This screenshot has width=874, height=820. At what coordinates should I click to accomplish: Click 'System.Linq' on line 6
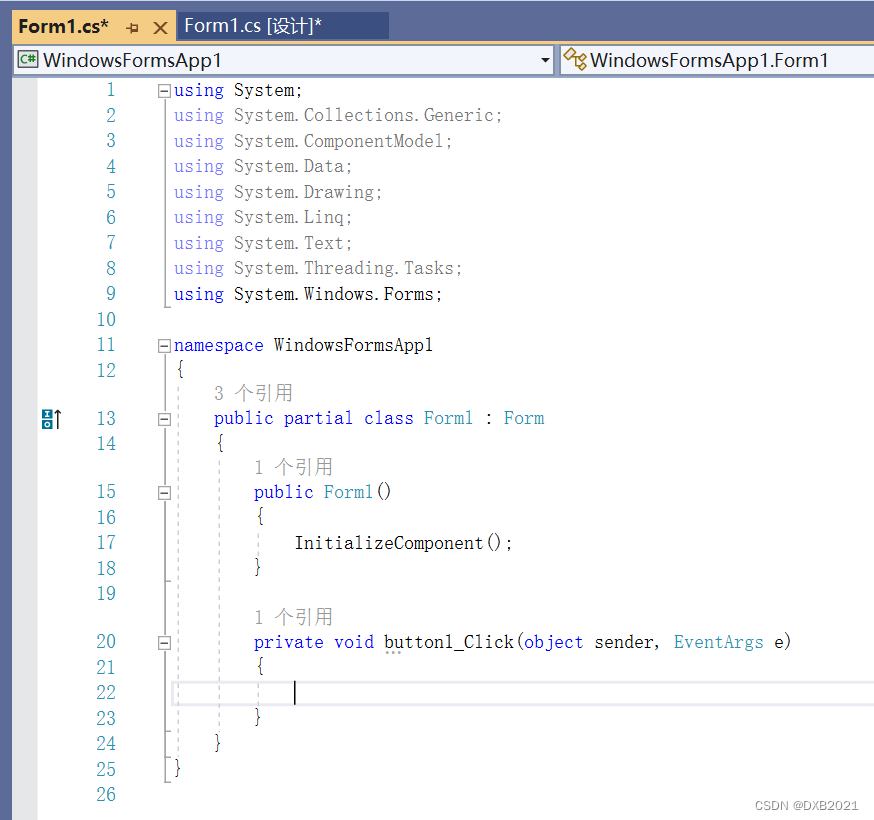pos(289,217)
